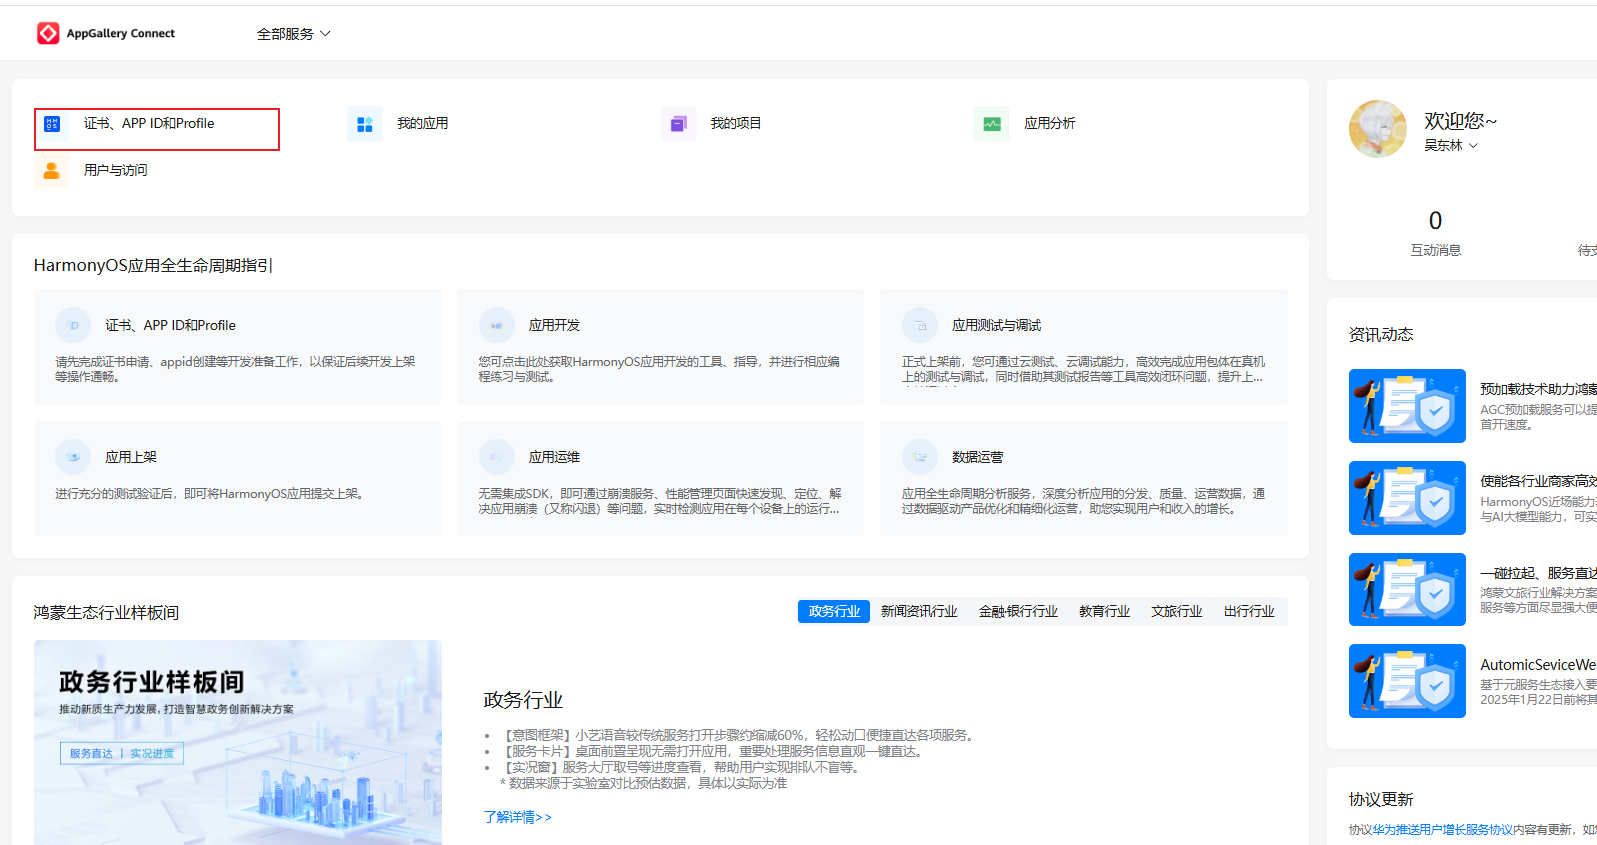The image size is (1597, 845).
Task: Click the 数据运营 card title
Action: click(977, 457)
